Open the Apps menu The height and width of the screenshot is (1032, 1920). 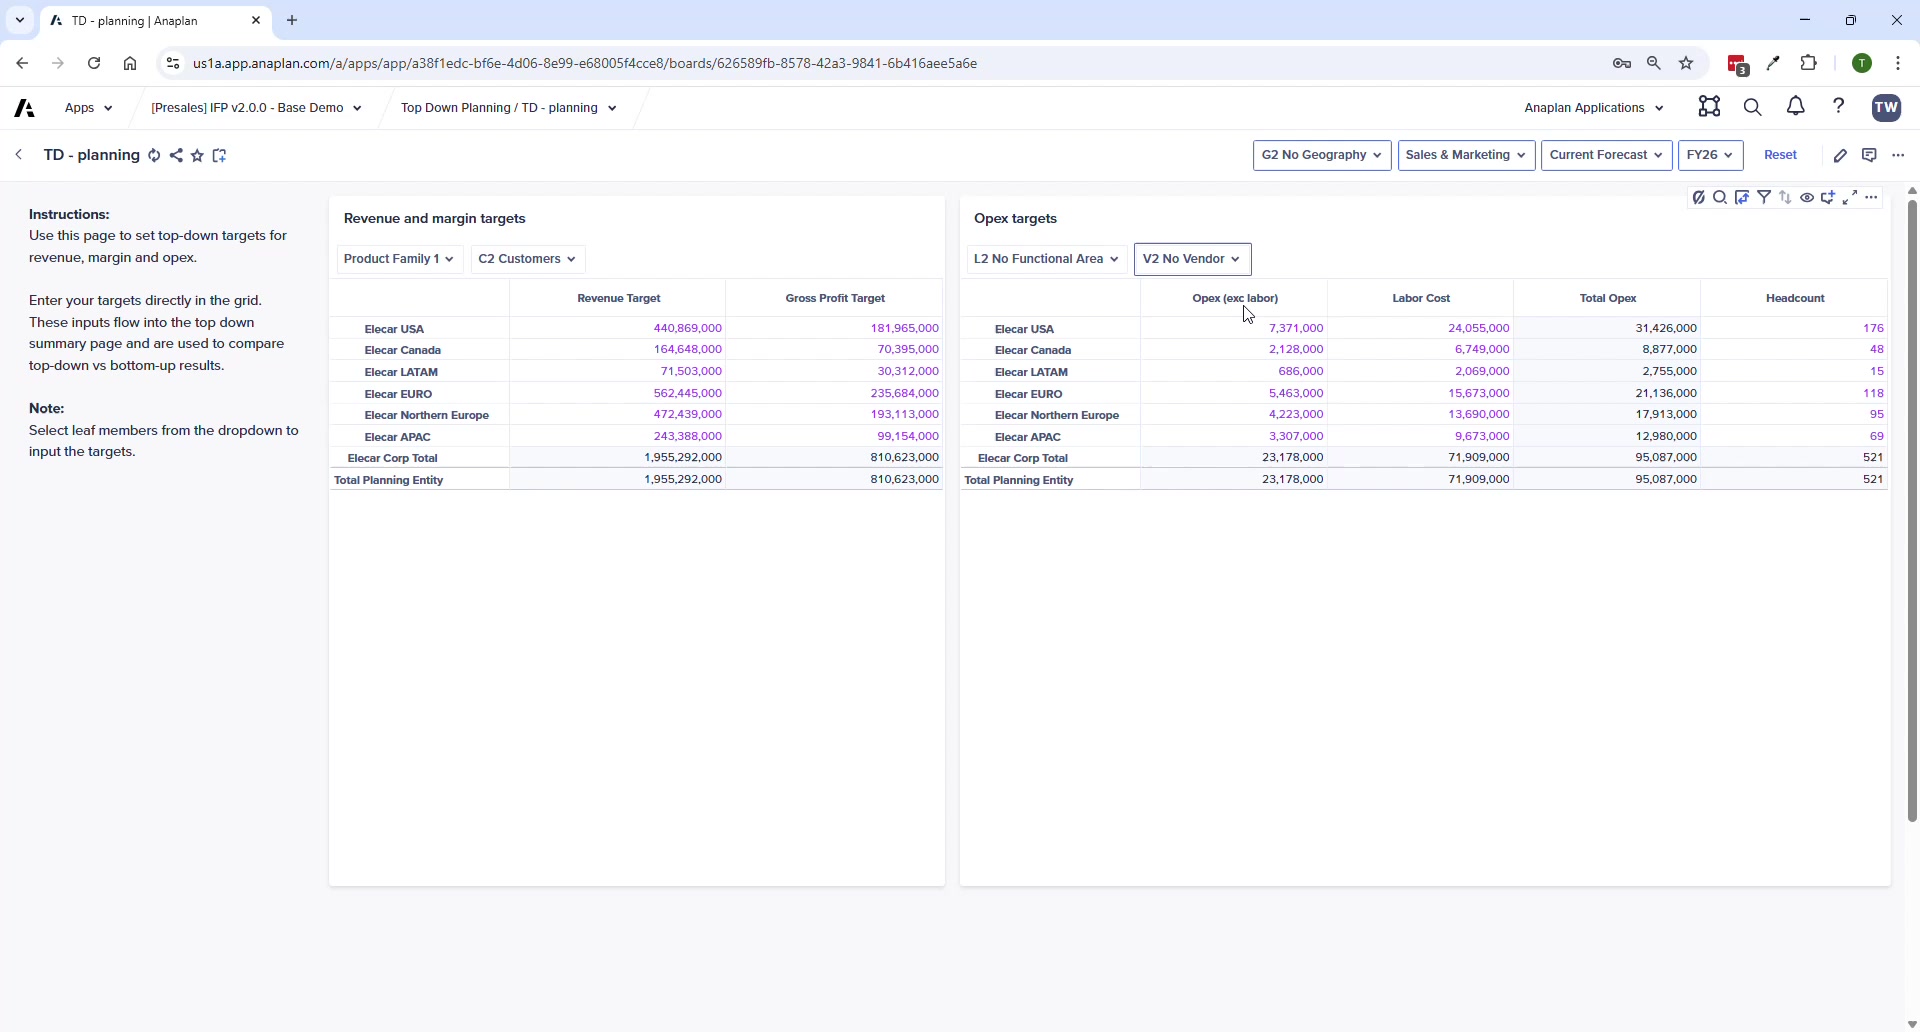[88, 108]
